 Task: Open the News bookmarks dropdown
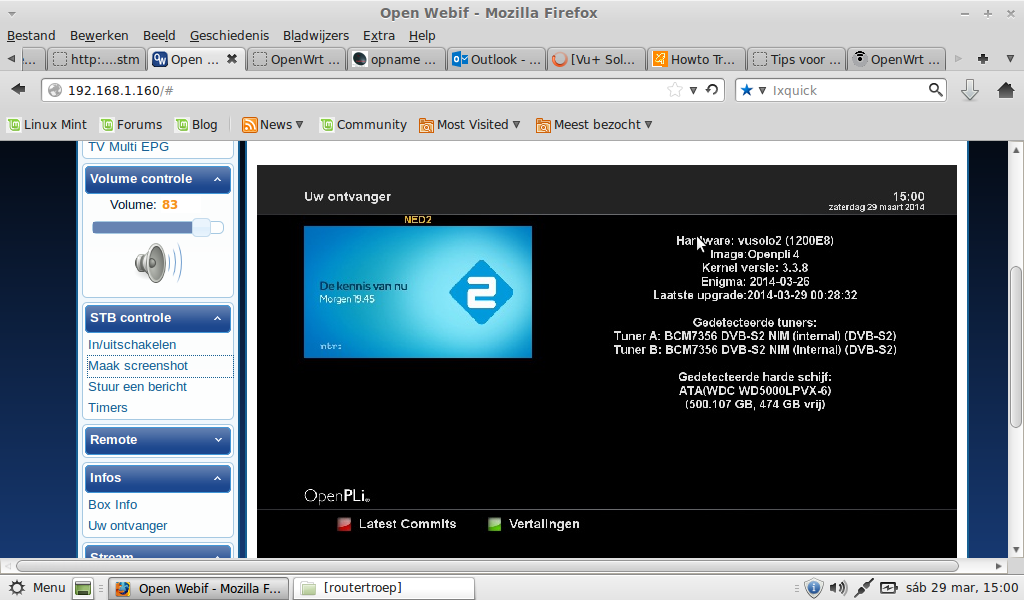tap(272, 125)
